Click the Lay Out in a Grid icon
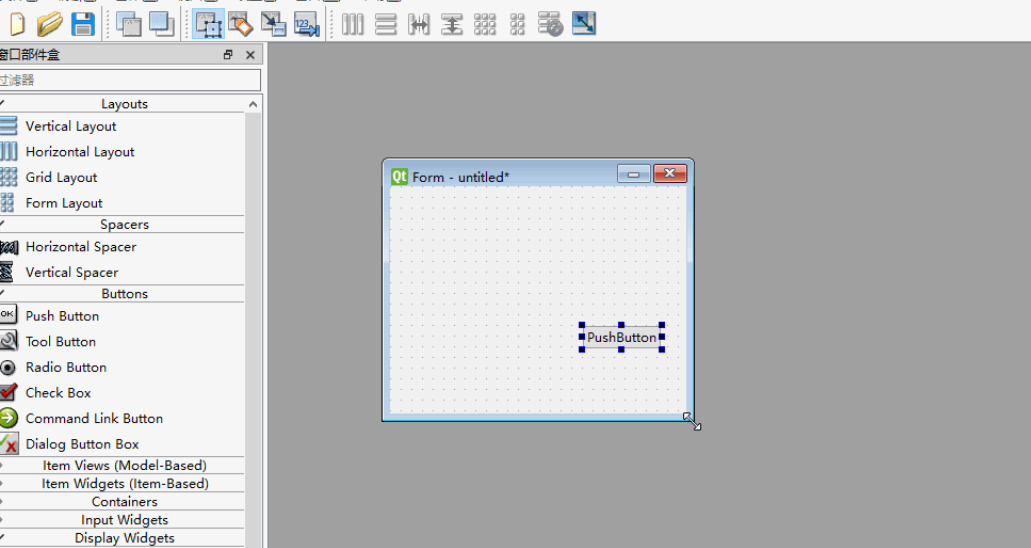The image size is (1031, 548). tap(485, 24)
